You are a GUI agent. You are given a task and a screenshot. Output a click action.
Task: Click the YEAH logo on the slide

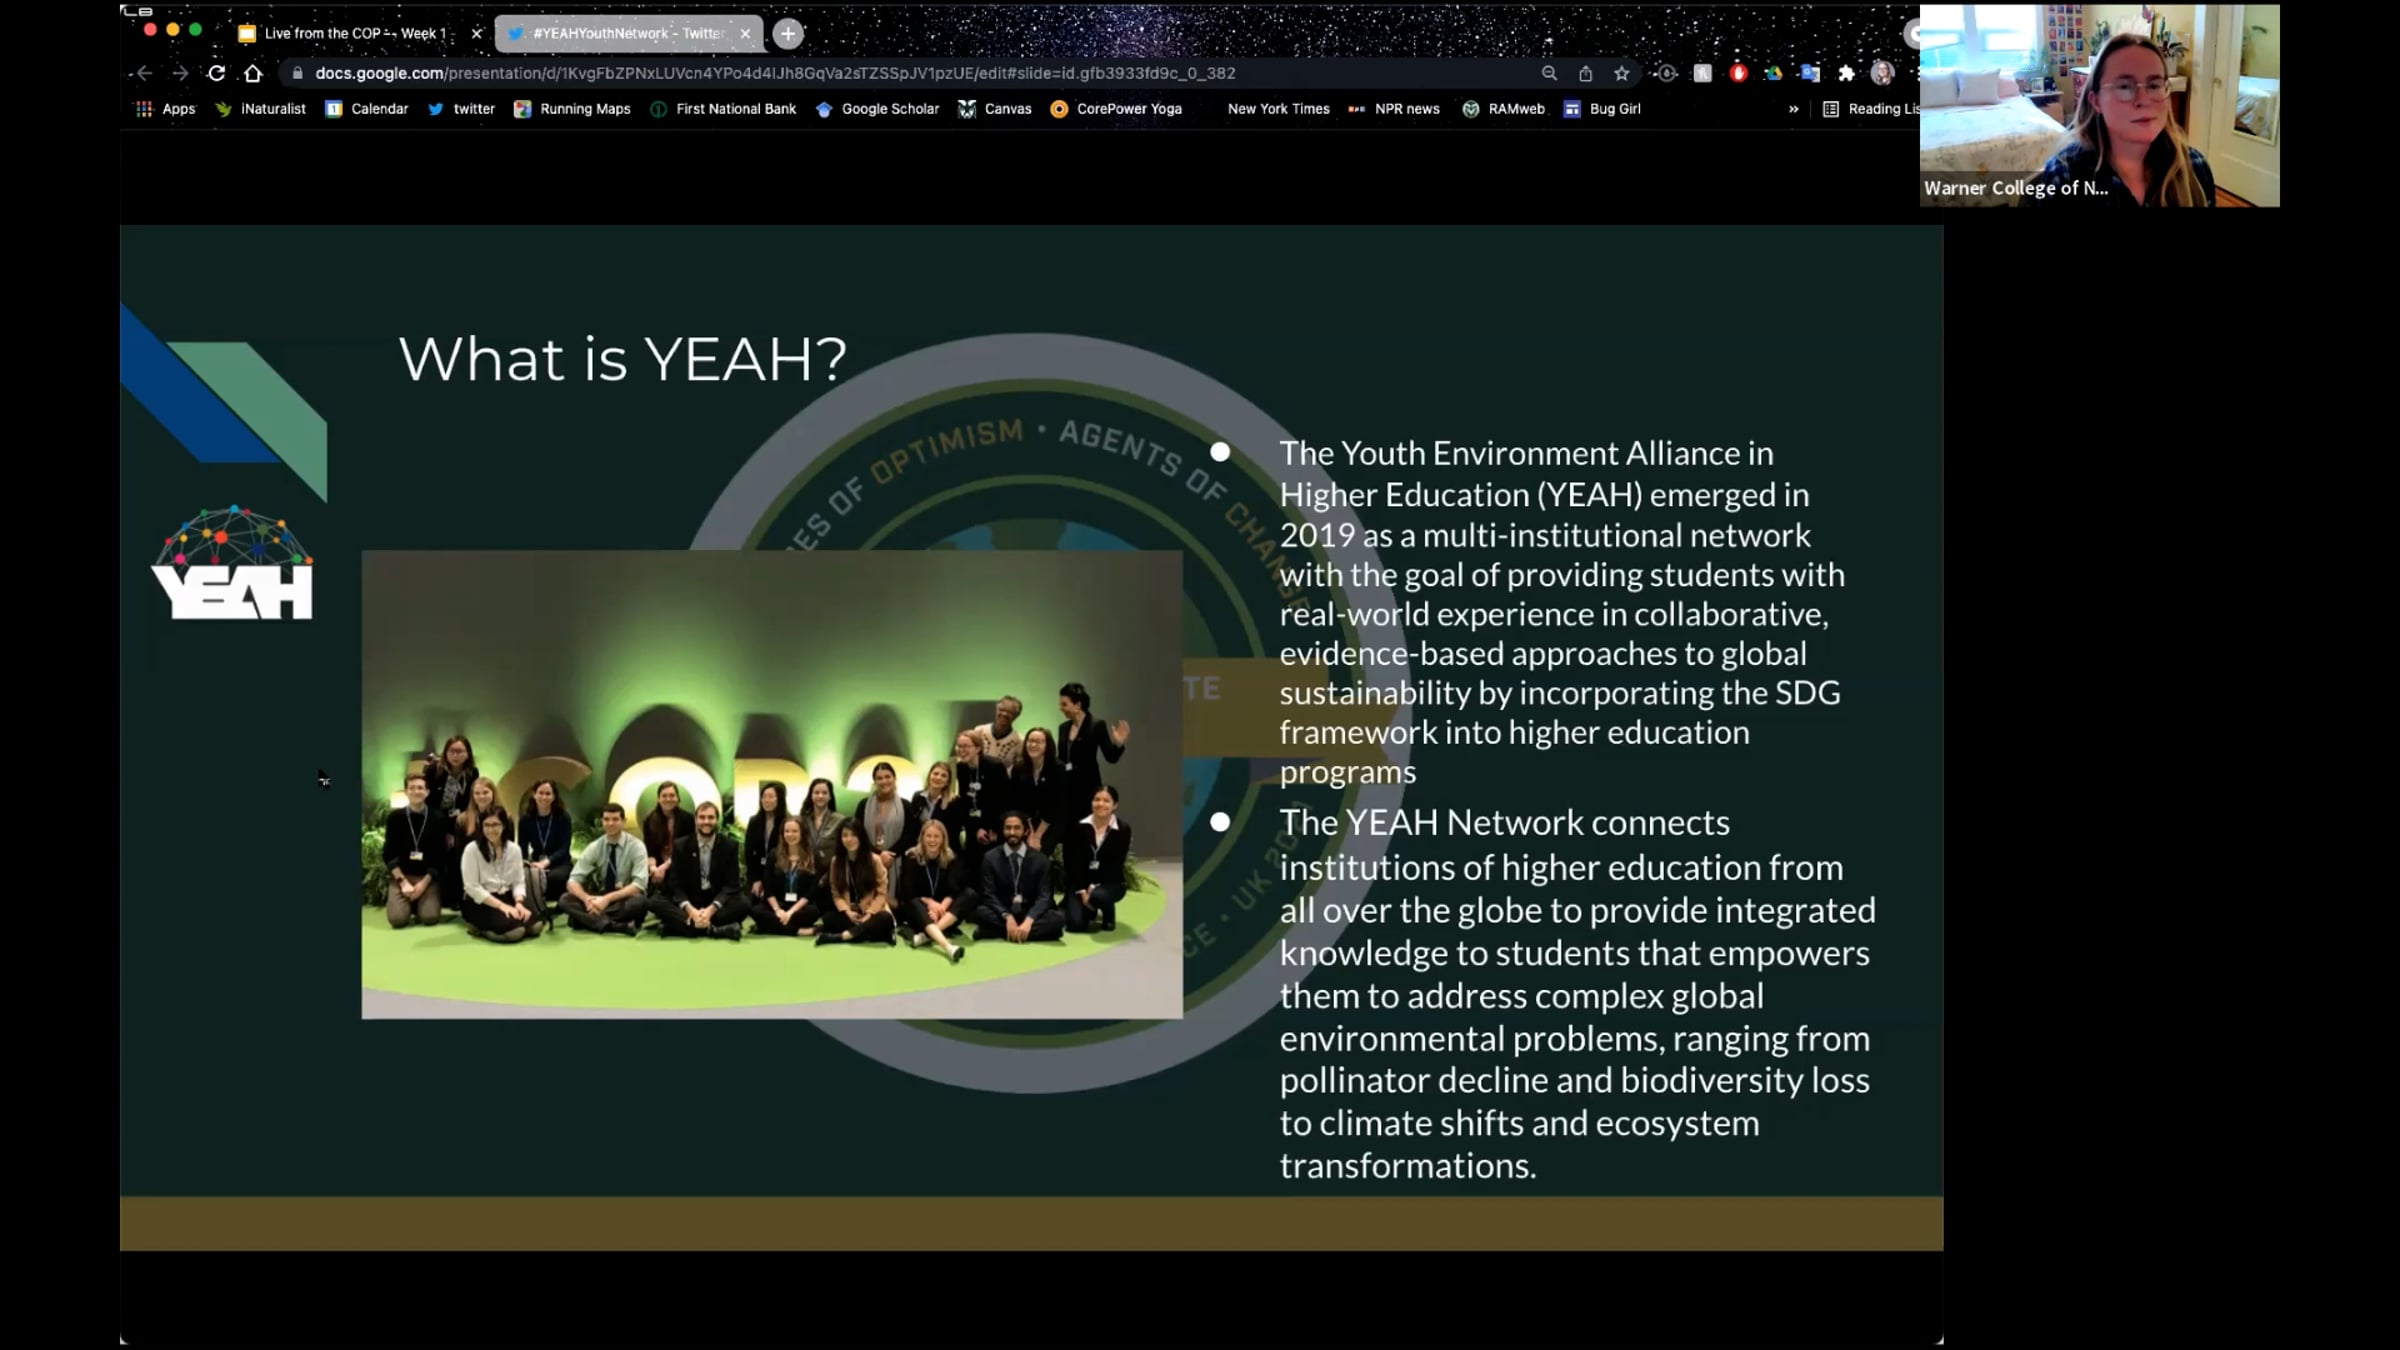(x=233, y=563)
